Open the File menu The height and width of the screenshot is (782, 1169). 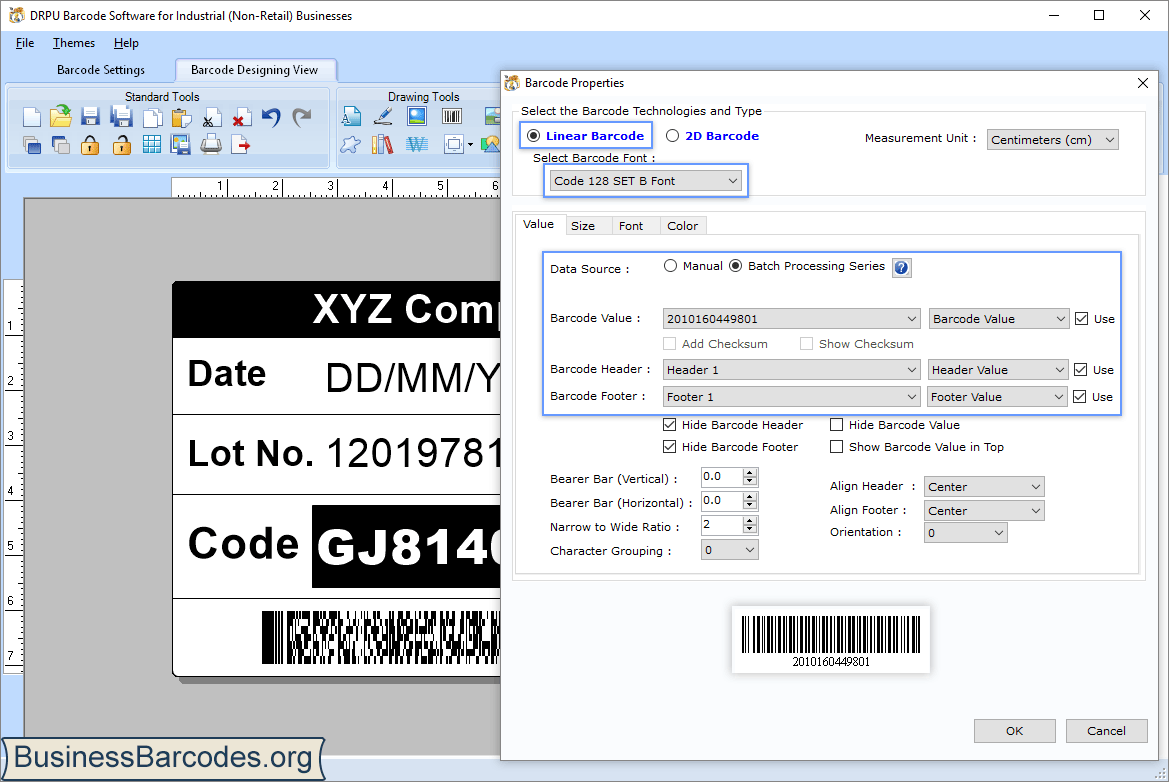(x=25, y=43)
